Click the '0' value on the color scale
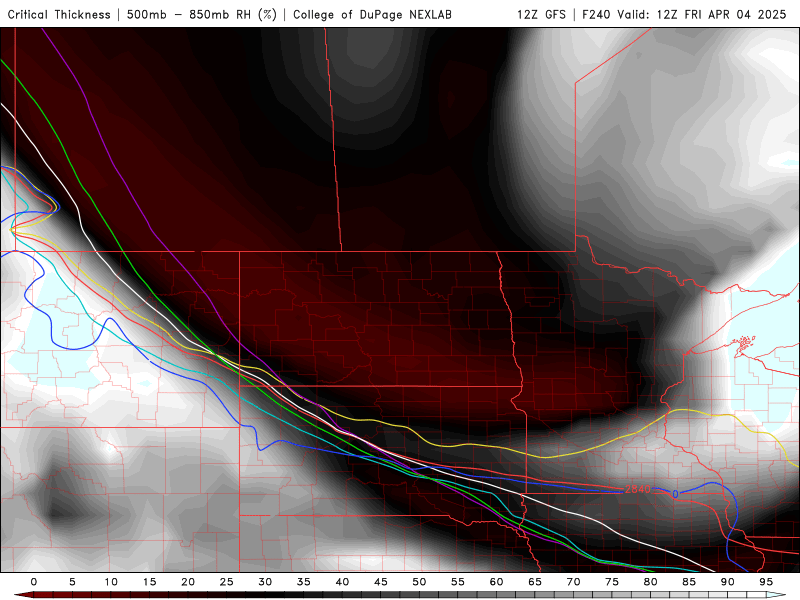The height and width of the screenshot is (600, 800). point(34,582)
